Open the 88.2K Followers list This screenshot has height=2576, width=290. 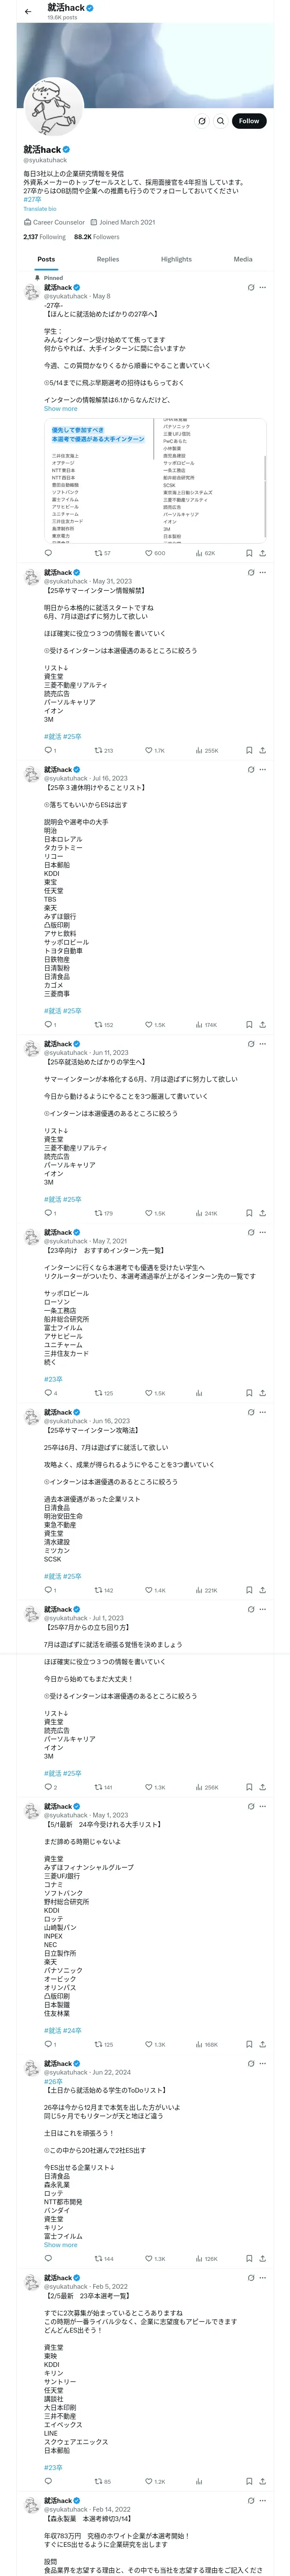pyautogui.click(x=97, y=237)
